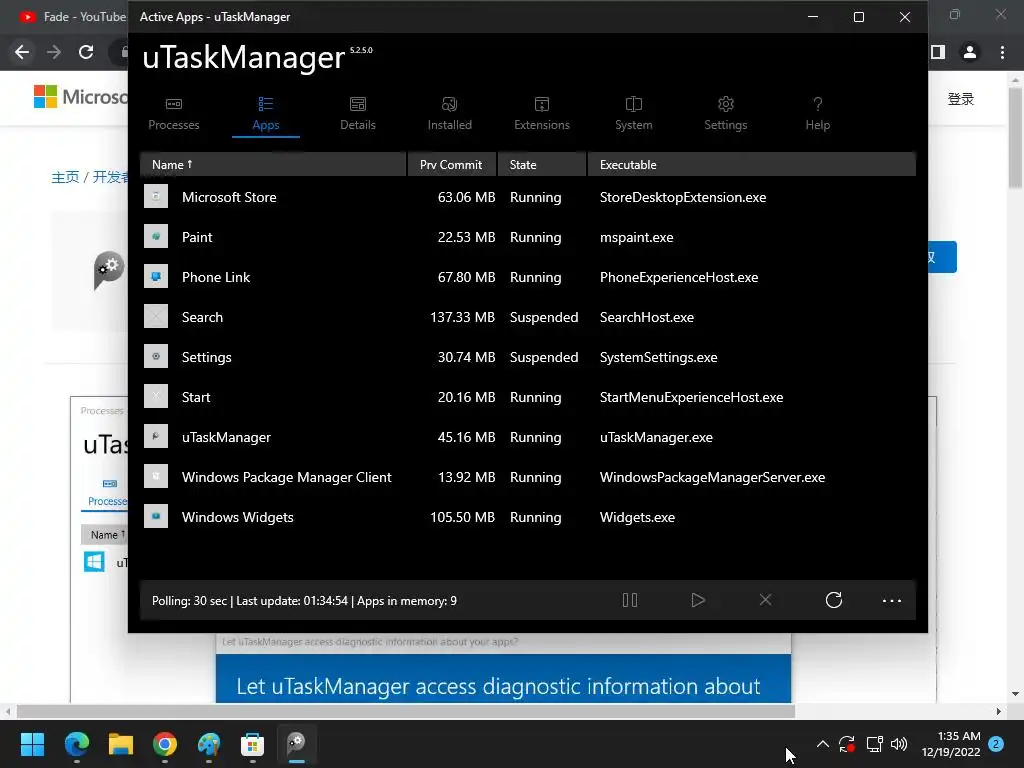This screenshot has height=768, width=1024.
Task: Click the Windows Package Manager Client icon
Action: click(x=156, y=477)
